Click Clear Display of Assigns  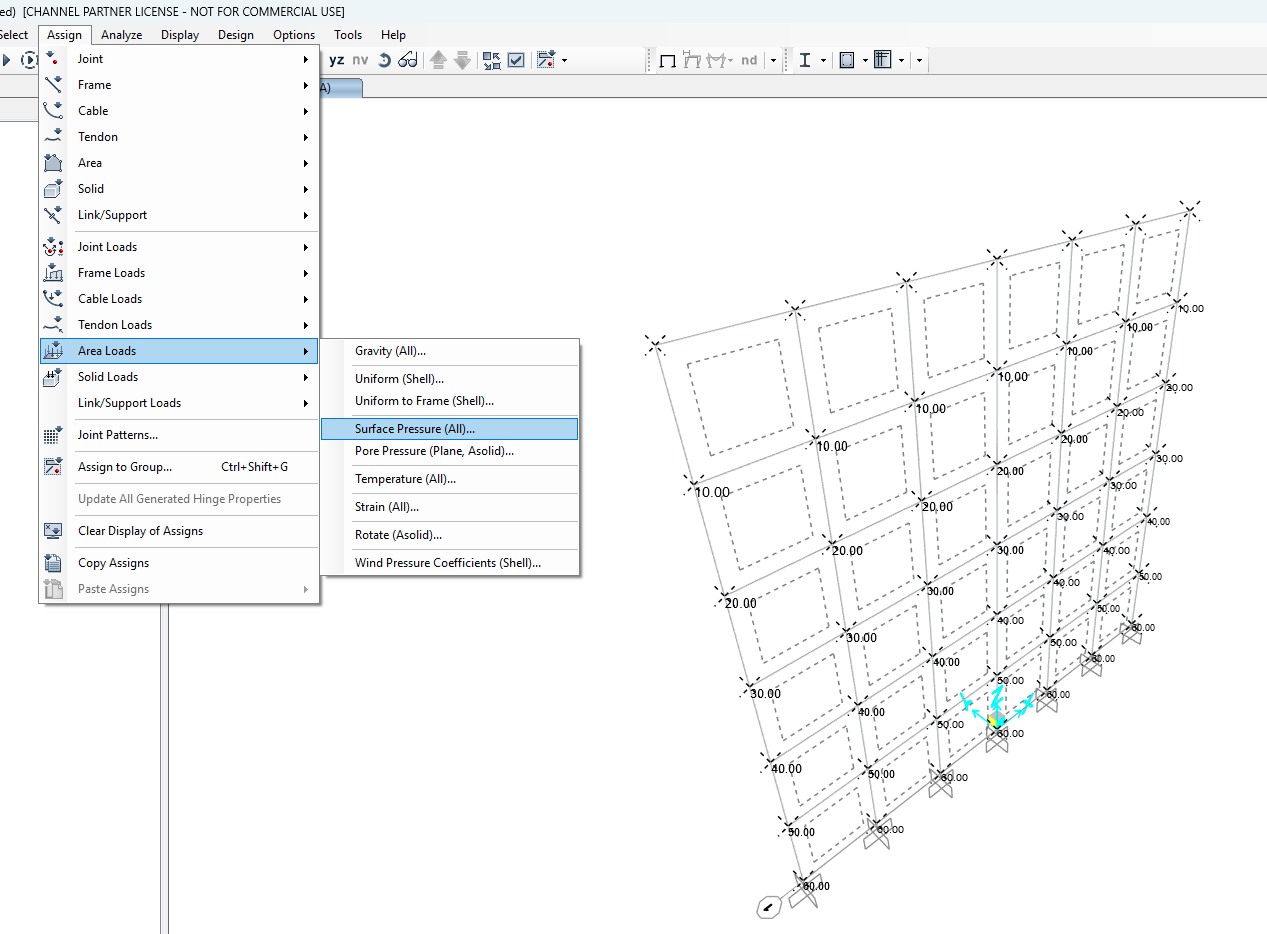(140, 531)
